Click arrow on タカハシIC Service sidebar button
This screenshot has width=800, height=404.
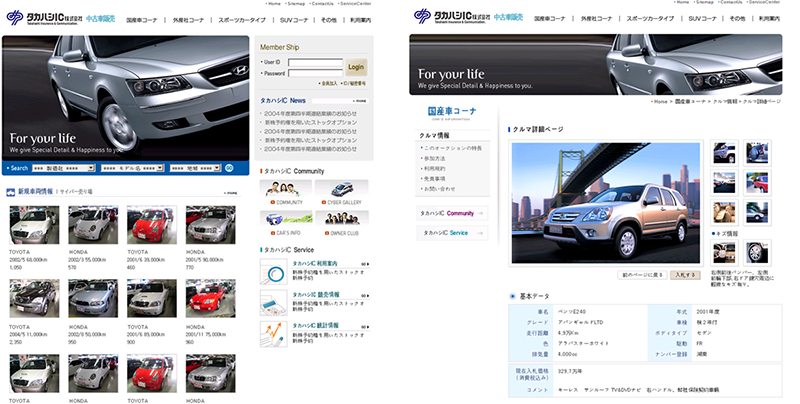coord(480,233)
